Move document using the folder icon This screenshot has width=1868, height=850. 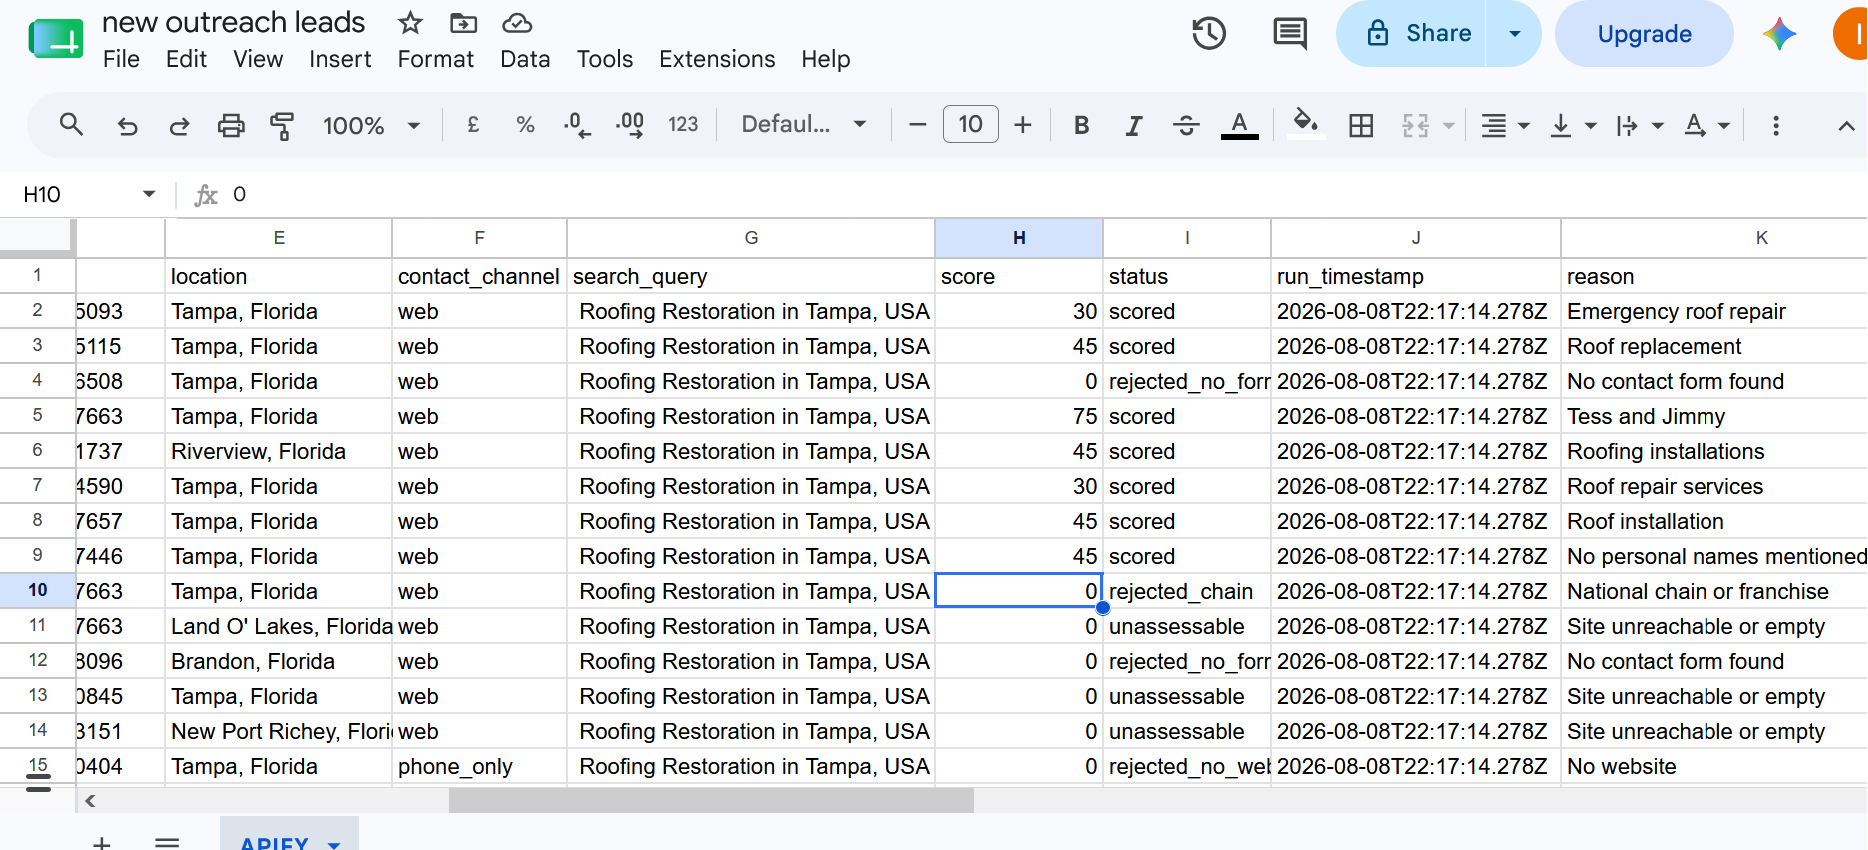coord(463,22)
